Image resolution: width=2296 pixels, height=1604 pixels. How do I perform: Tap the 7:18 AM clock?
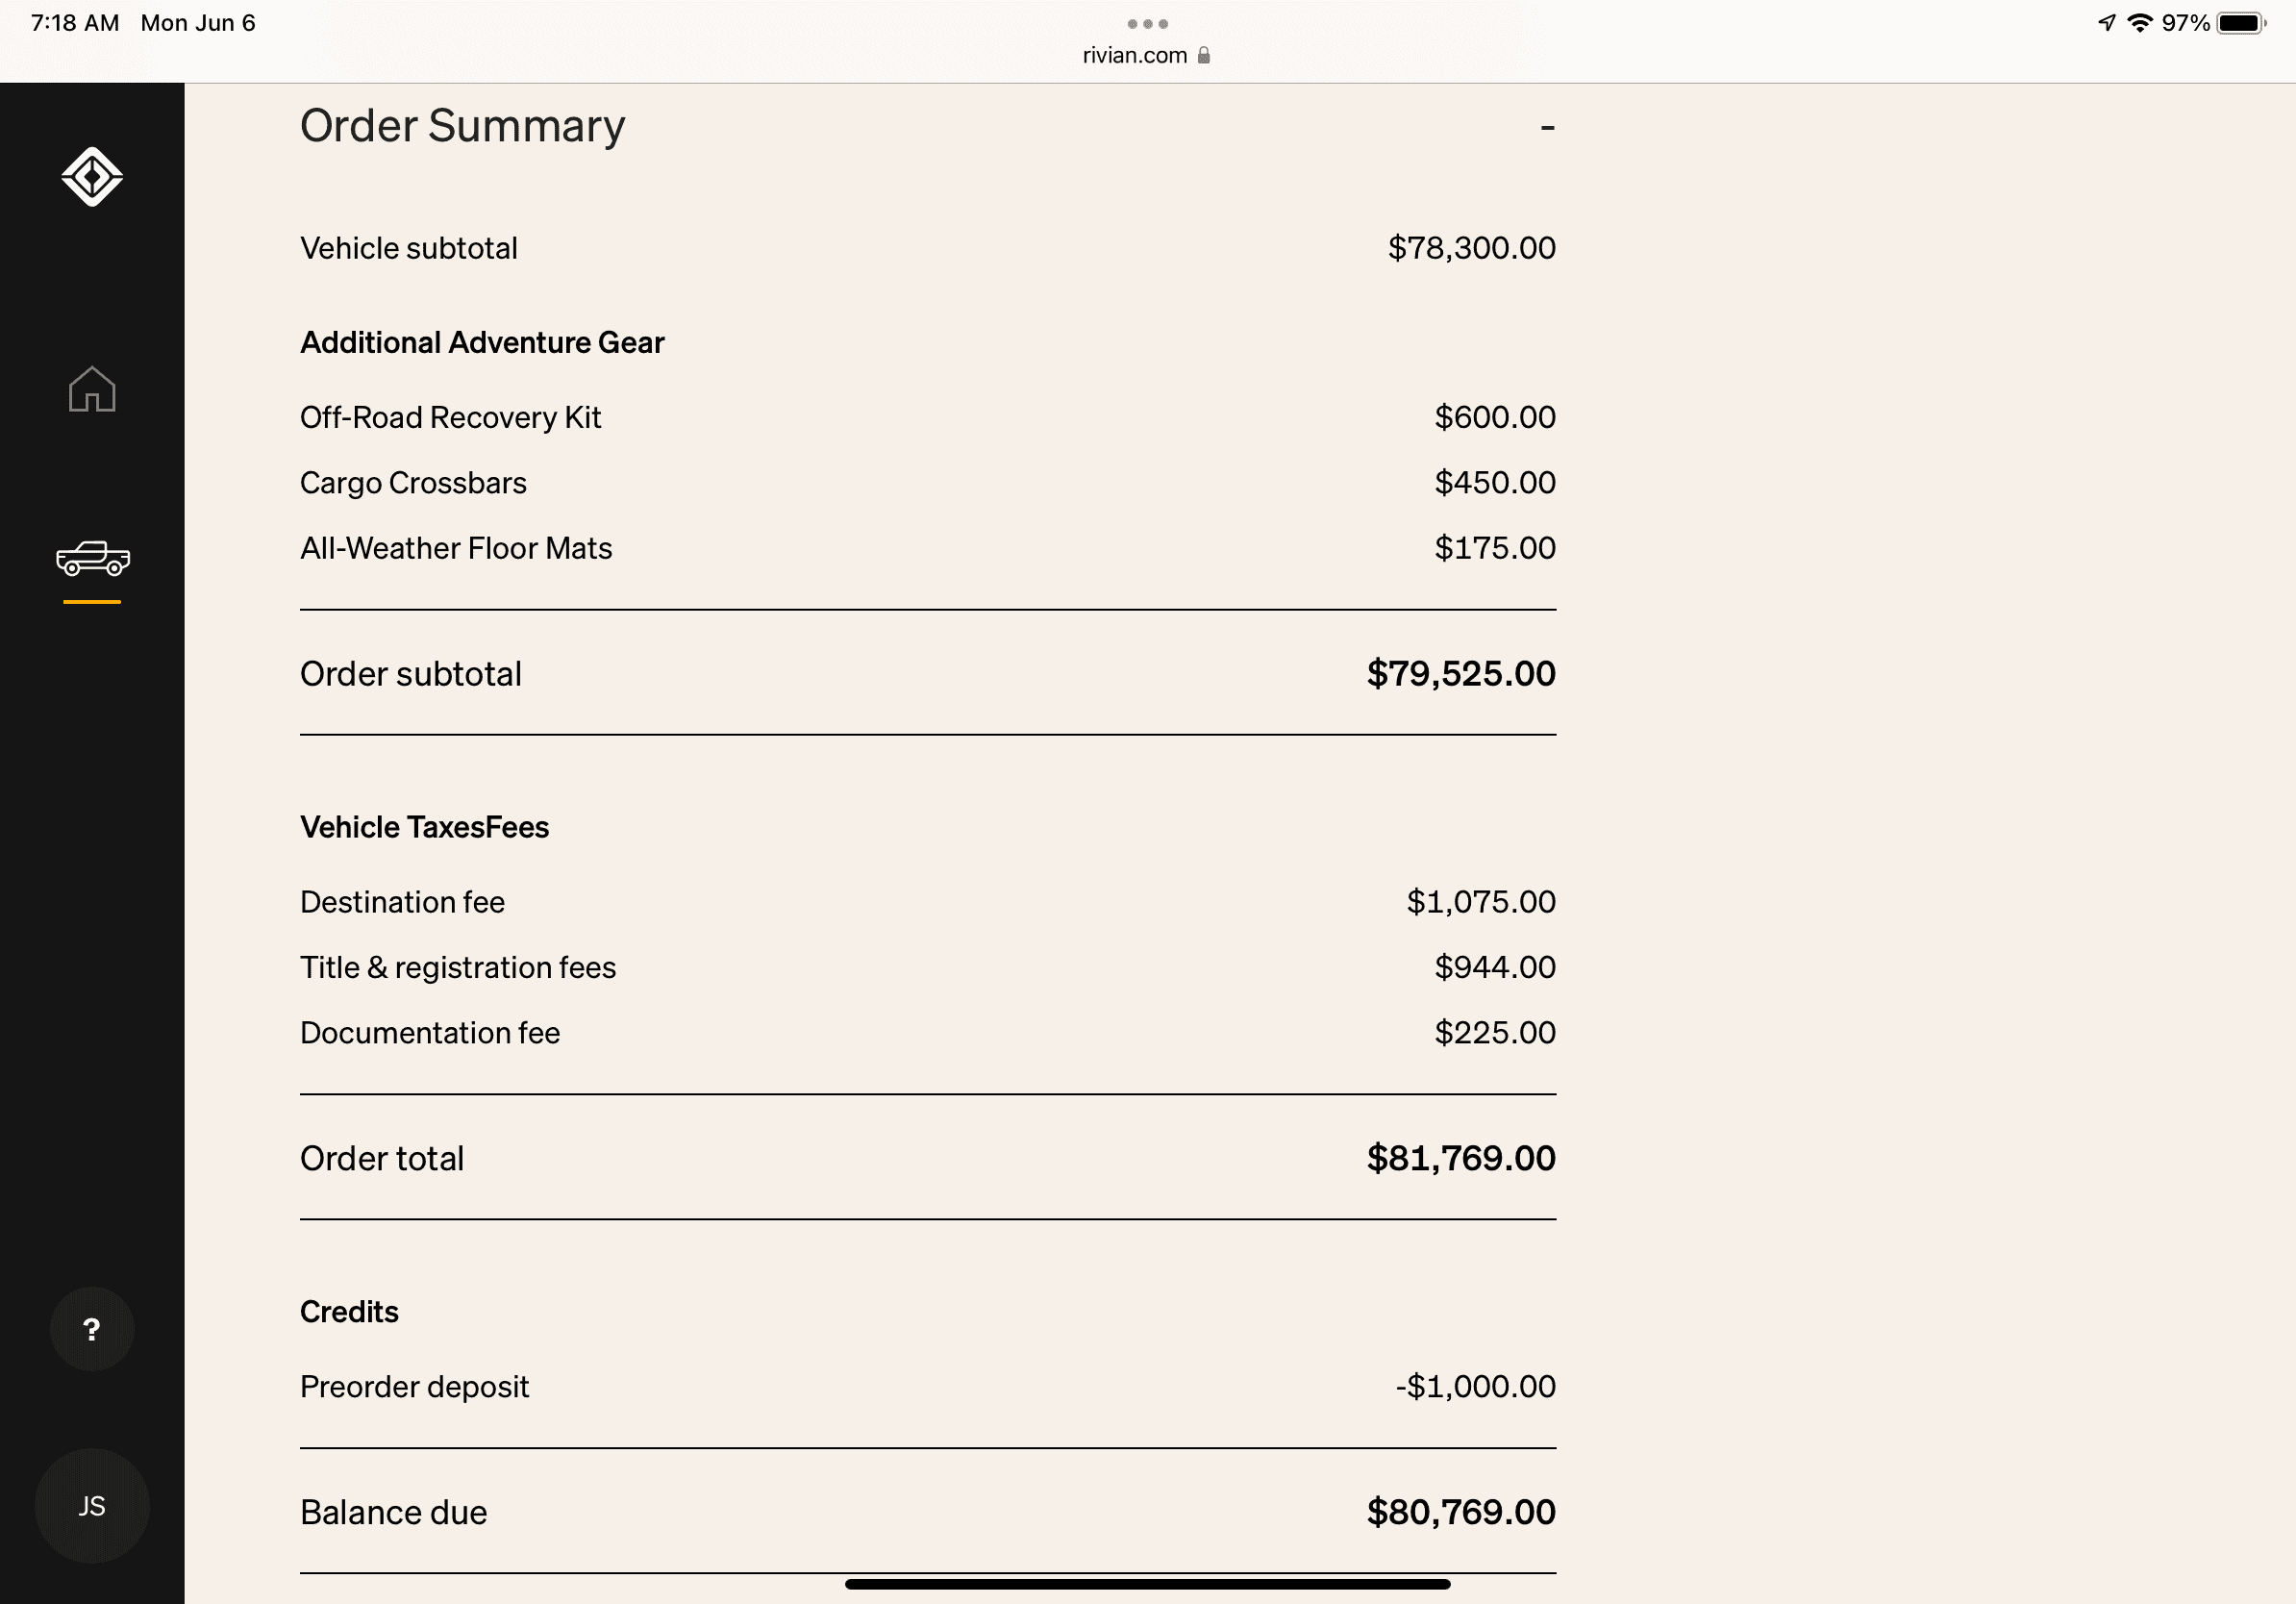click(75, 23)
